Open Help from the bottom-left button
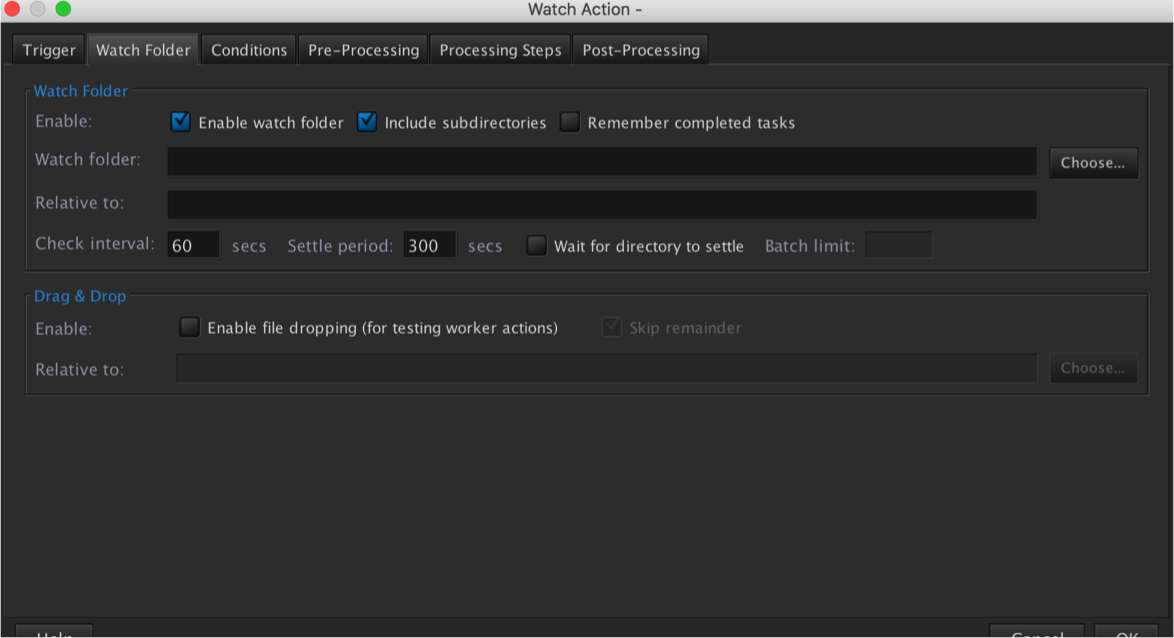 [54, 632]
